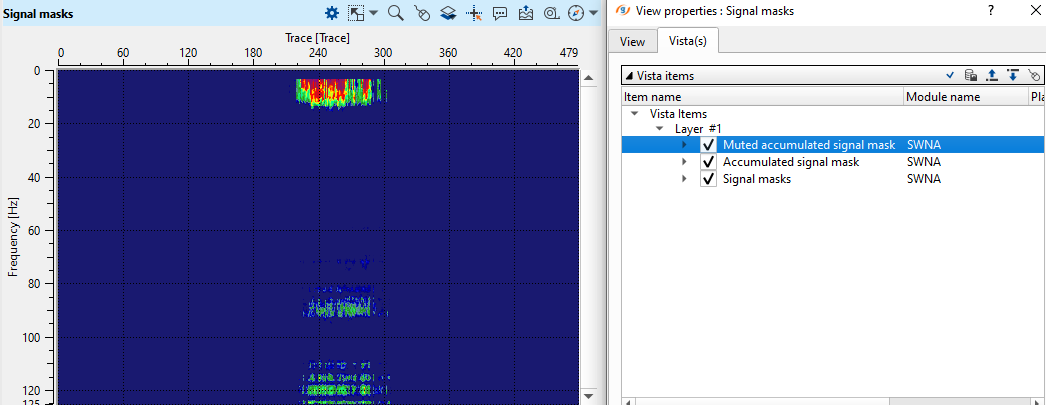Click the move item down icon in the Vista items header
The height and width of the screenshot is (405, 1046).
(x=1013, y=75)
